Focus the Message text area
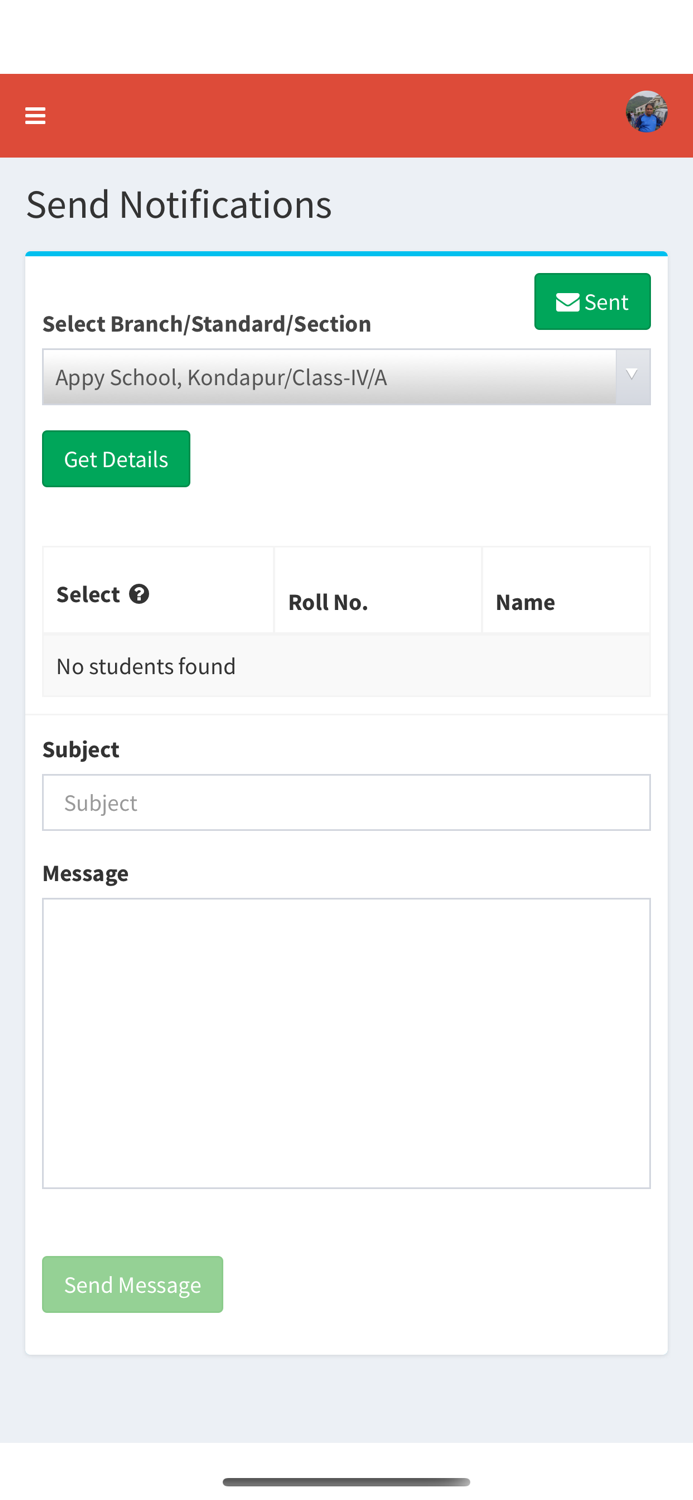Screen dimensions: 693x1500 (x=346, y=1042)
